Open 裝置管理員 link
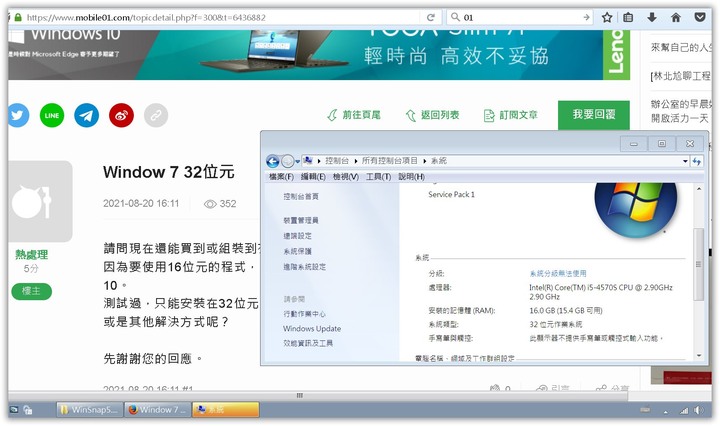Viewport: 720px width, 426px height. (301, 220)
